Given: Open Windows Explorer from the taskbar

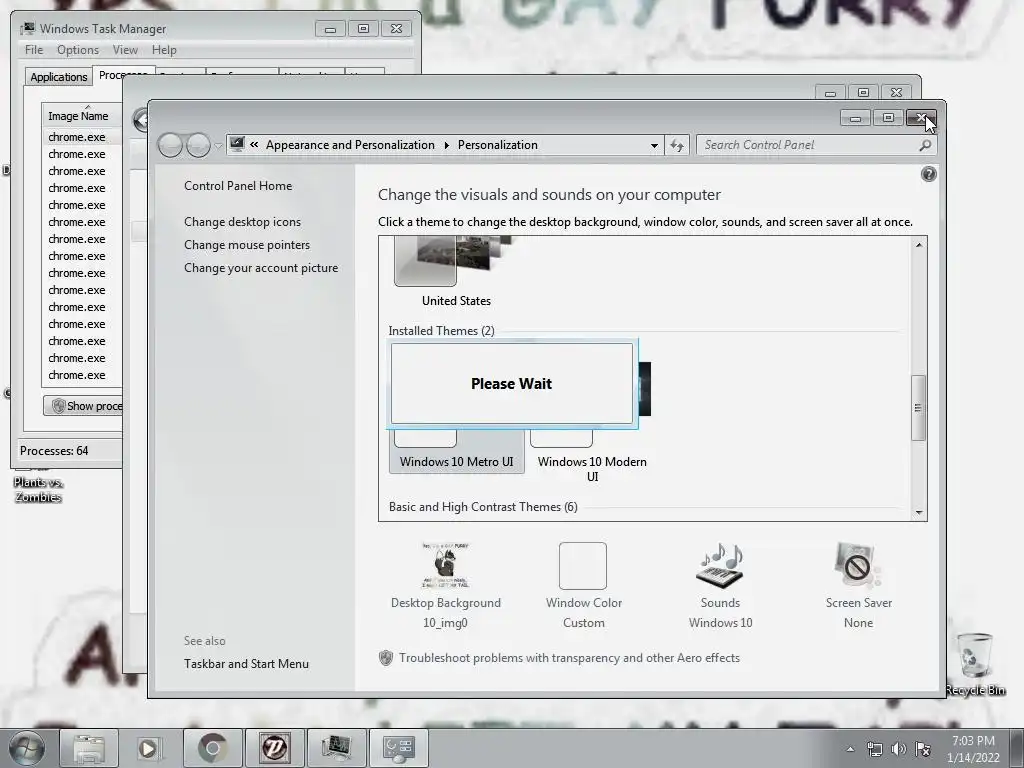Looking at the screenshot, I should (x=89, y=748).
